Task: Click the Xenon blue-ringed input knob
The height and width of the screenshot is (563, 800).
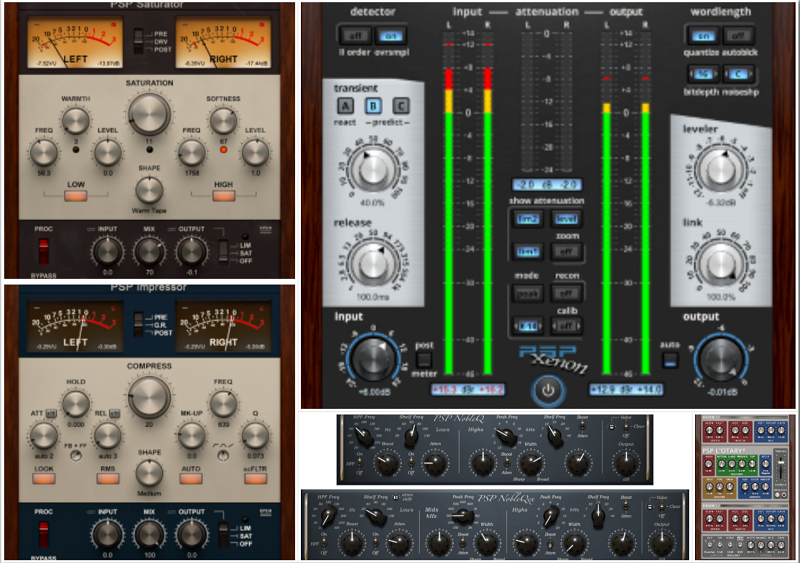Action: coord(373,359)
